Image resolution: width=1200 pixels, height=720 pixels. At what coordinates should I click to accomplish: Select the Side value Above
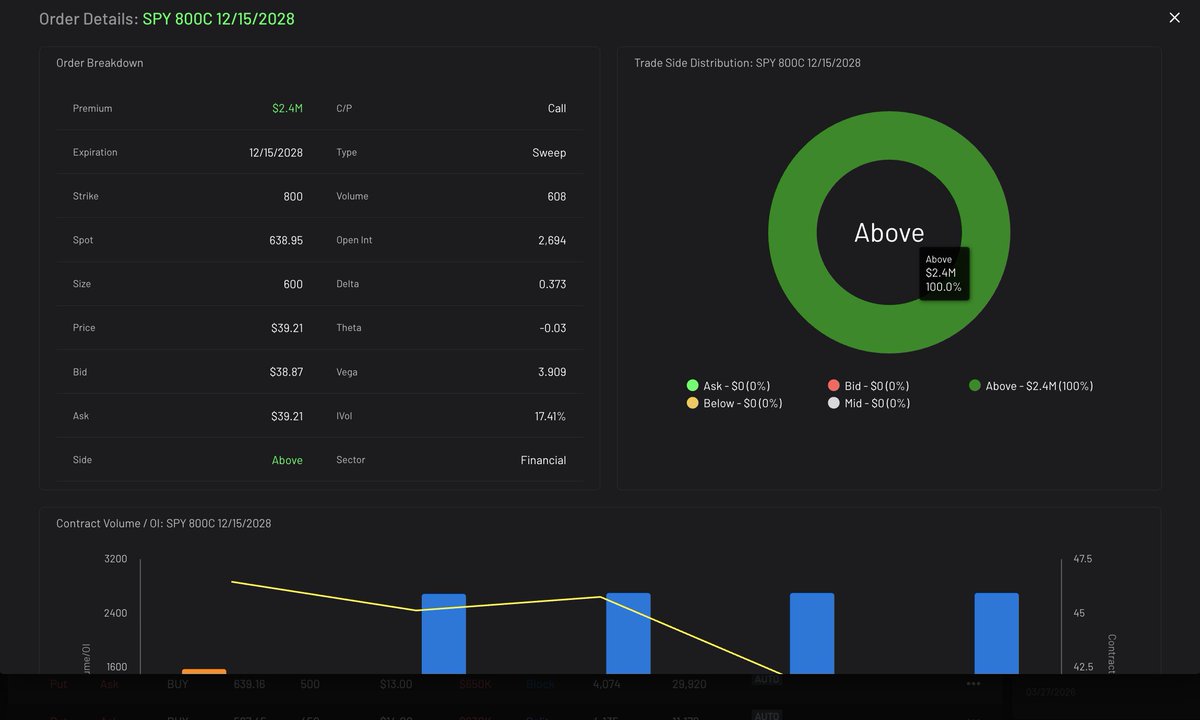(287, 461)
